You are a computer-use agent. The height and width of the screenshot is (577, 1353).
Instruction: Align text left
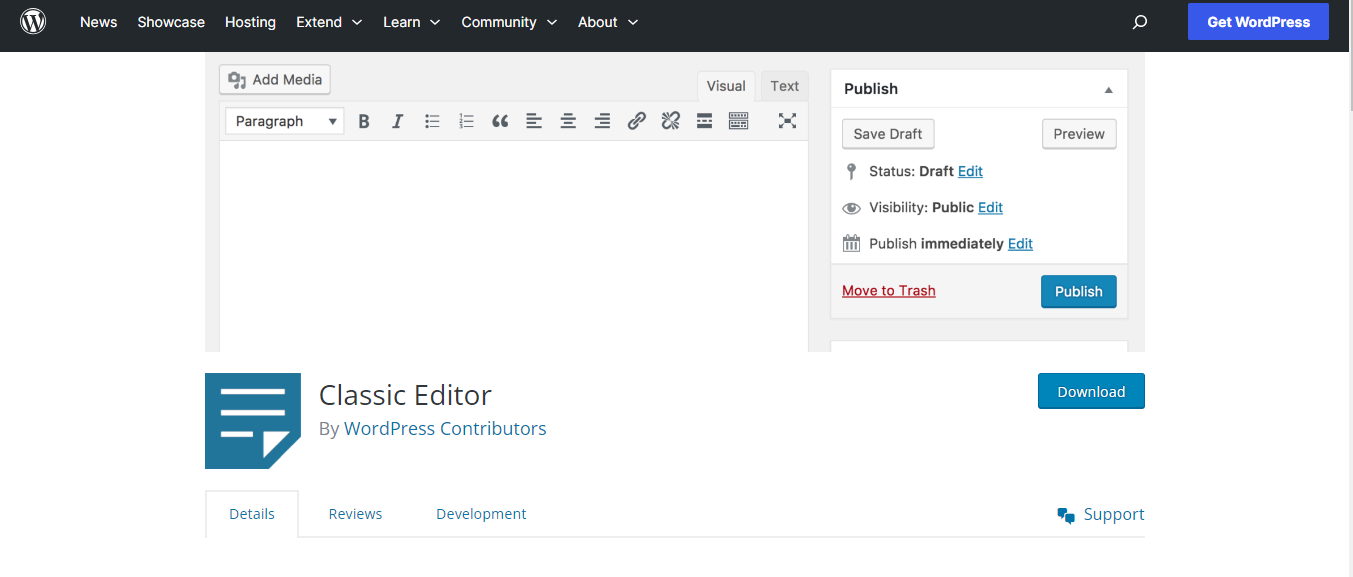click(534, 121)
